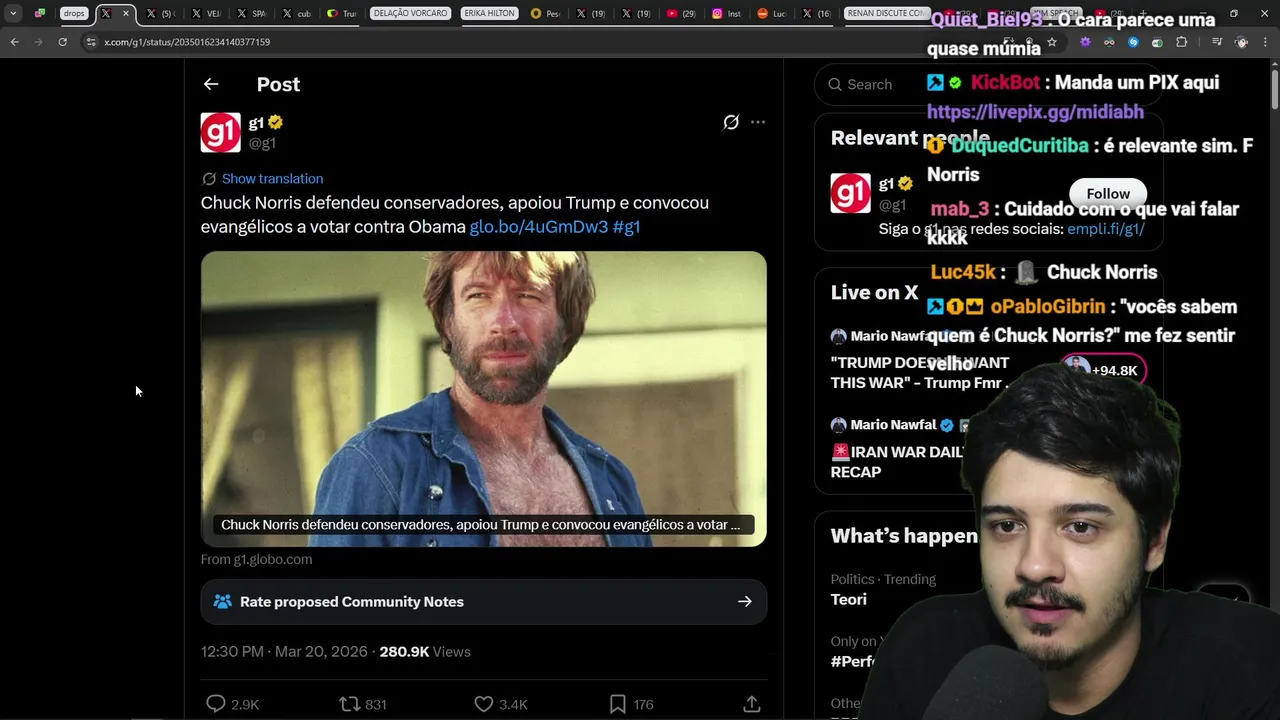Click the Shazam extension icon
This screenshot has width=1280, height=720.
pyautogui.click(x=1133, y=42)
